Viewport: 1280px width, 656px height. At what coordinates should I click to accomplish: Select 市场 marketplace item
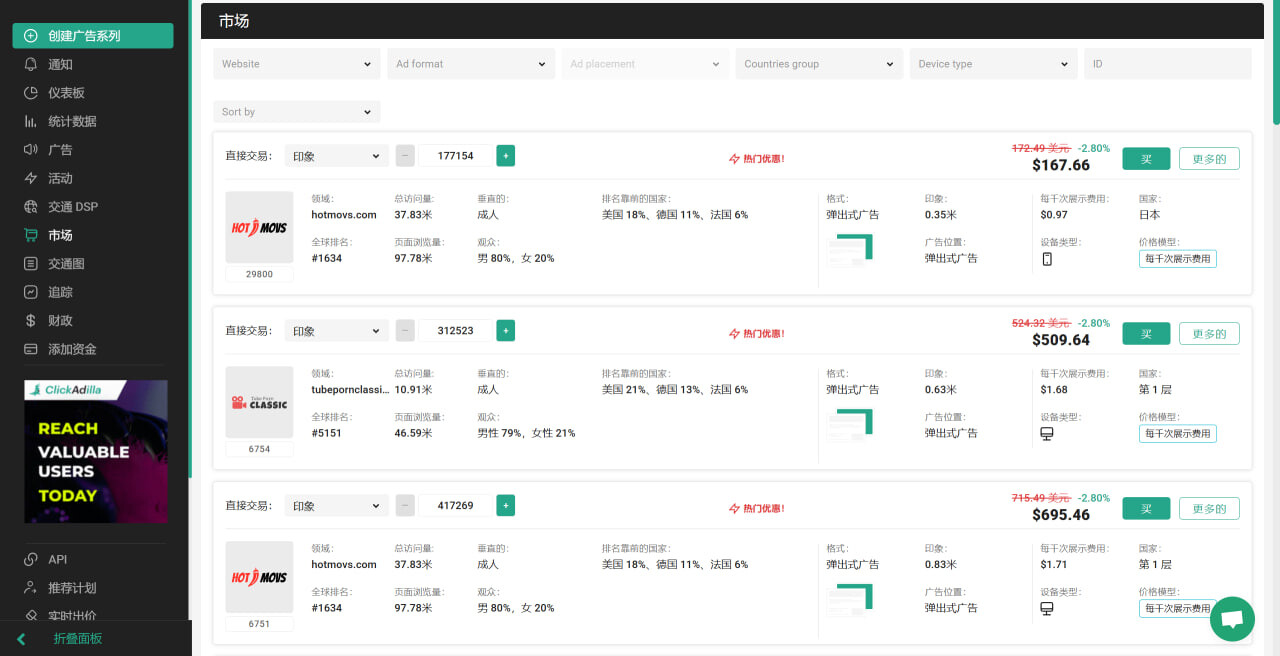[x=60, y=235]
